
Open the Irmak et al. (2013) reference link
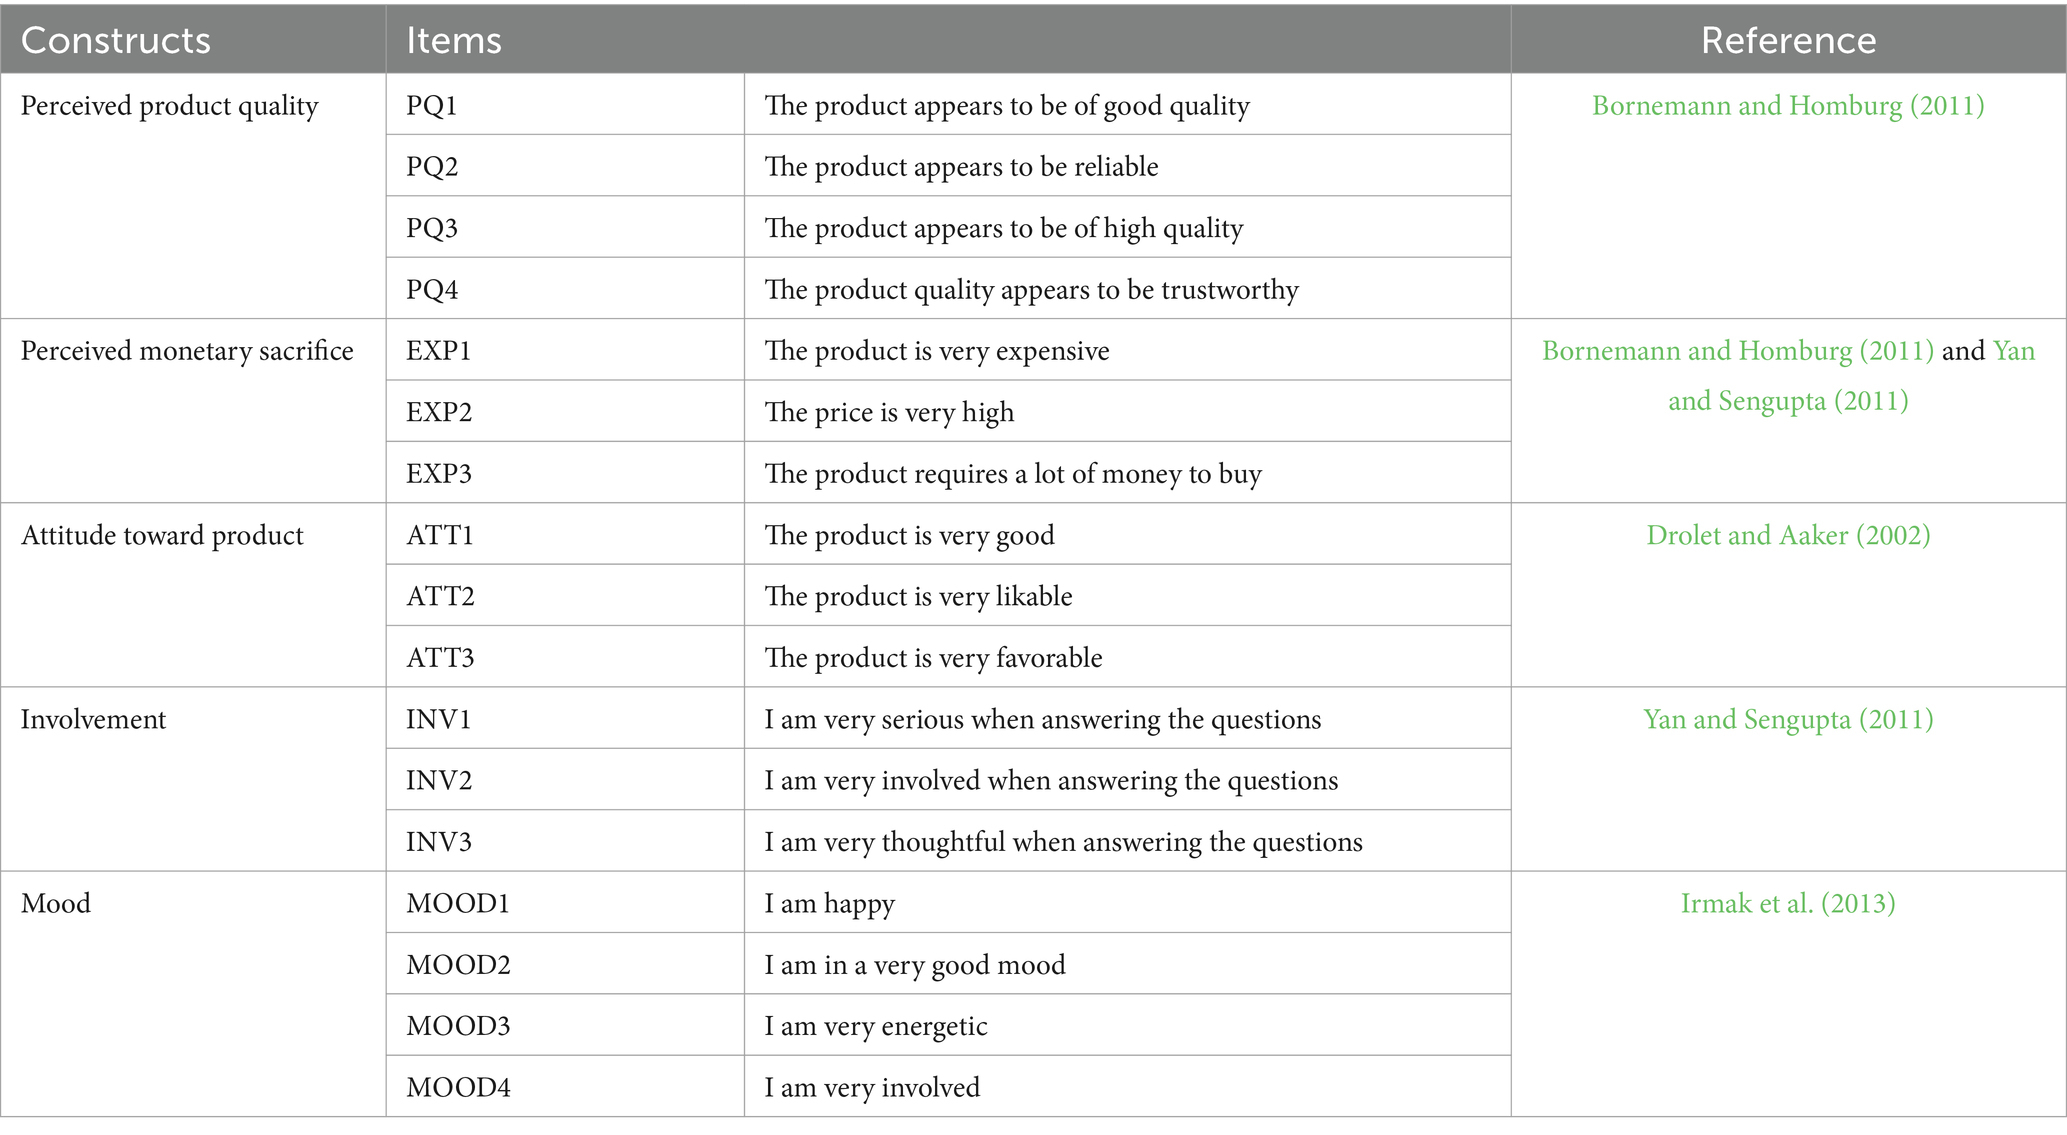coord(1787,903)
